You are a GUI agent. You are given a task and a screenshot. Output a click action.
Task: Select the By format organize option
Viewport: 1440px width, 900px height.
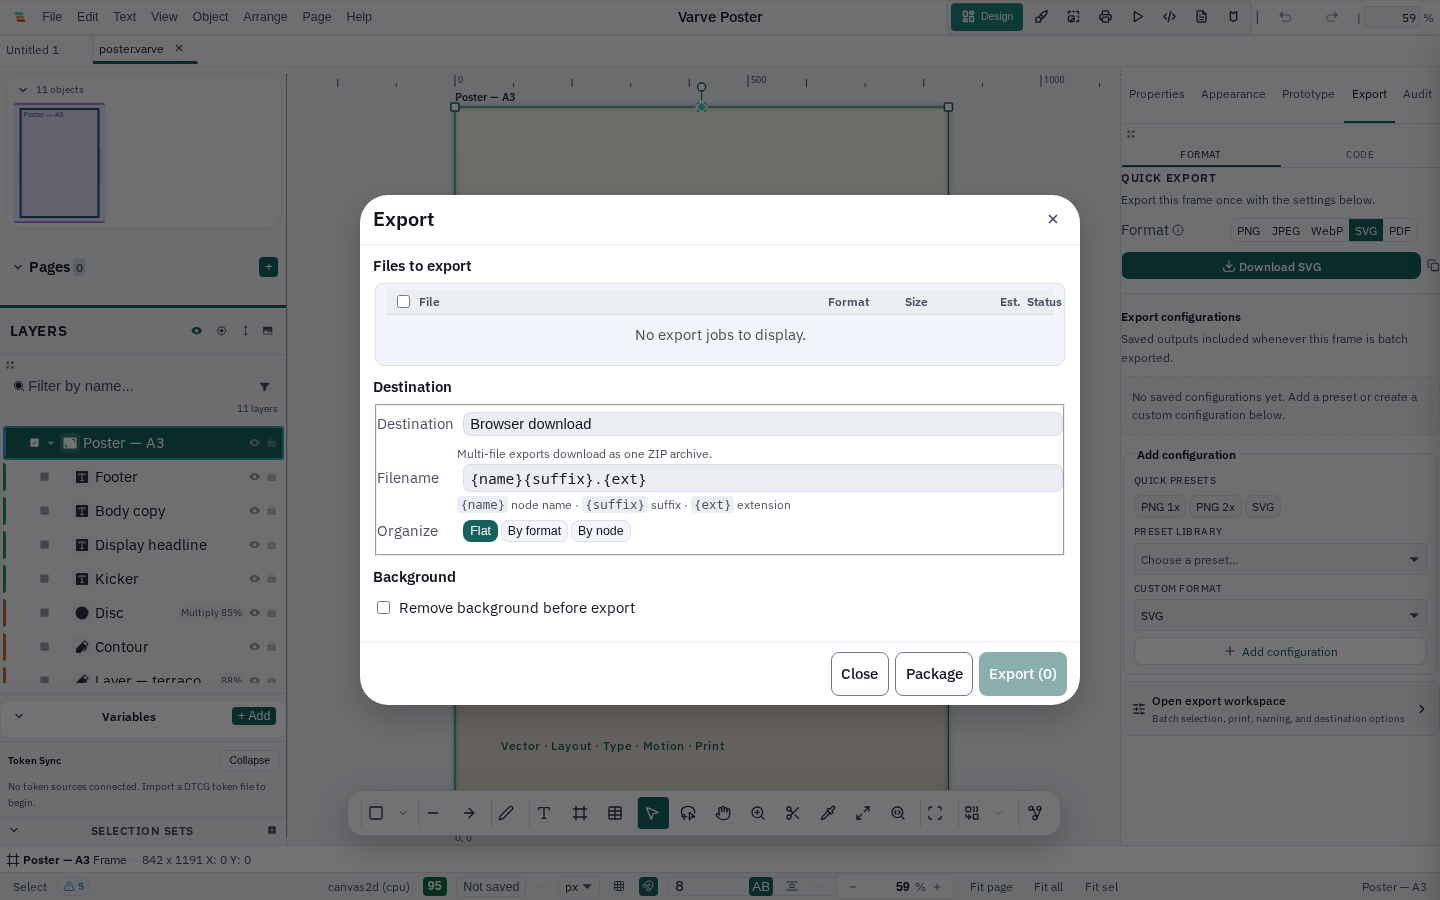tap(534, 531)
